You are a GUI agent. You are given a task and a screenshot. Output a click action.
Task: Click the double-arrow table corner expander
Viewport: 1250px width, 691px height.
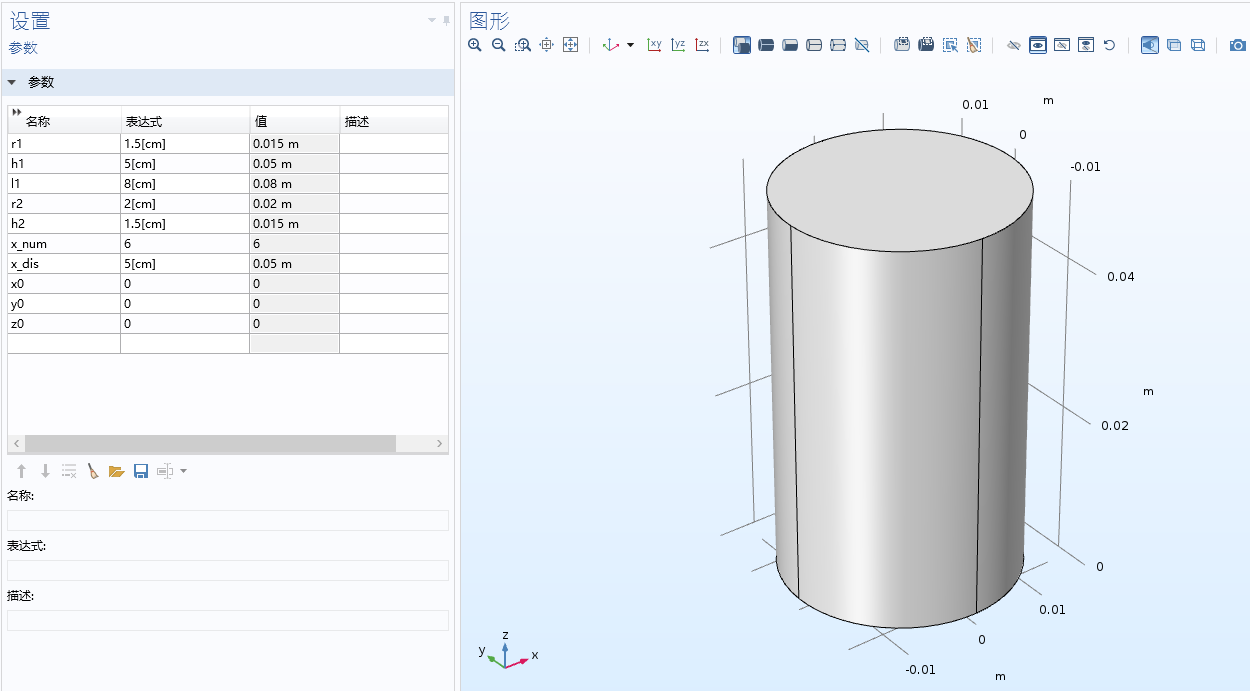[16, 112]
